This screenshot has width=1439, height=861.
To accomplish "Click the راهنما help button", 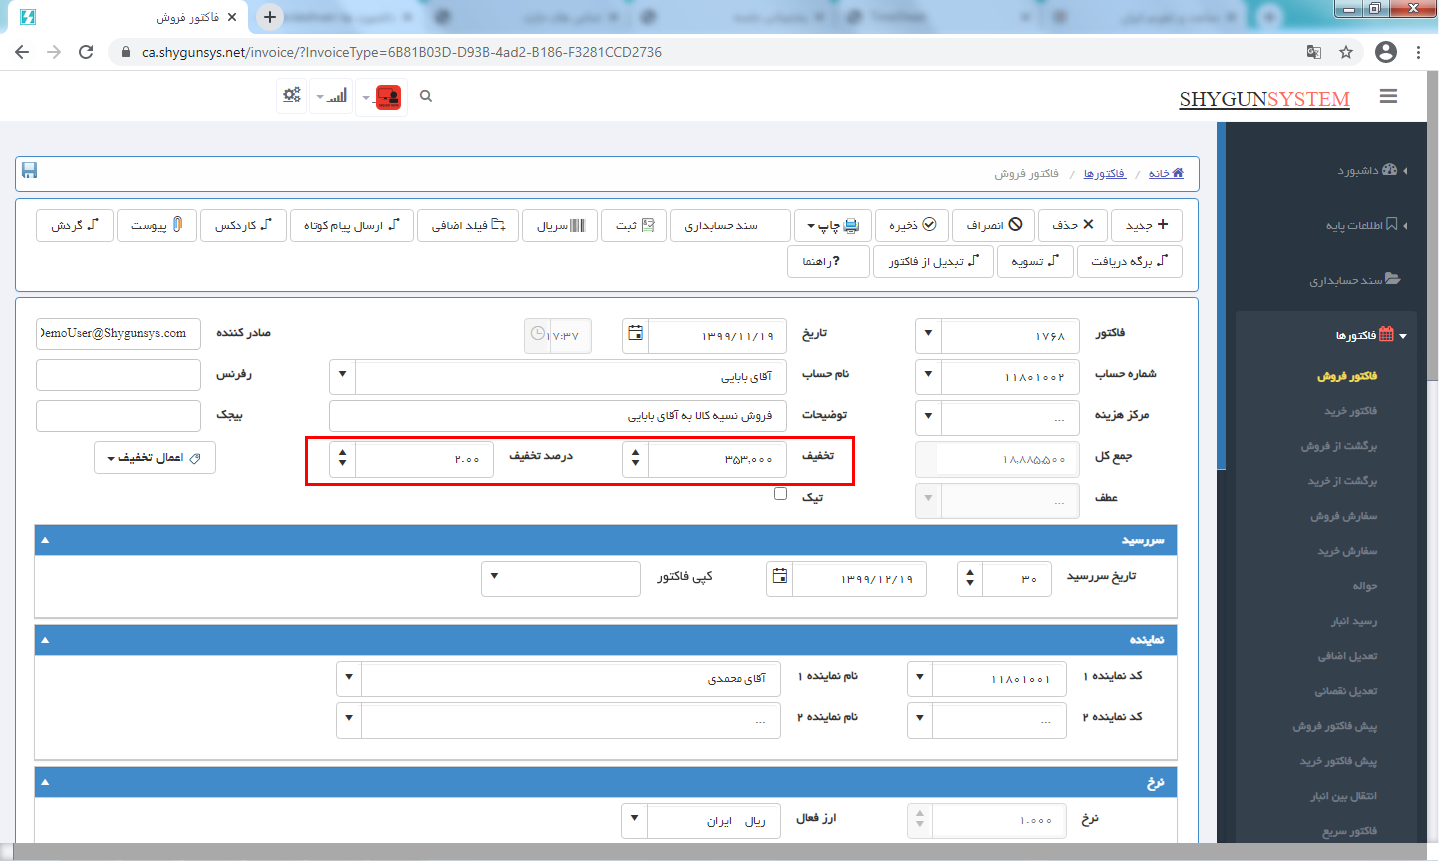I will [828, 261].
